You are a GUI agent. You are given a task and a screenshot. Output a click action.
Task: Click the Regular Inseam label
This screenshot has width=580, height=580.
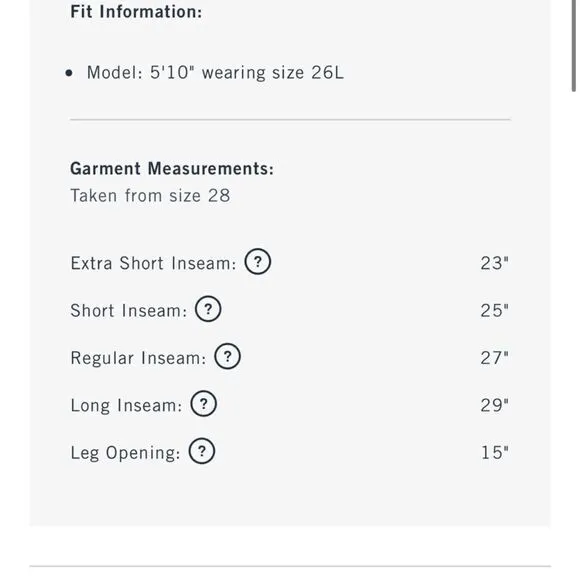(138, 358)
